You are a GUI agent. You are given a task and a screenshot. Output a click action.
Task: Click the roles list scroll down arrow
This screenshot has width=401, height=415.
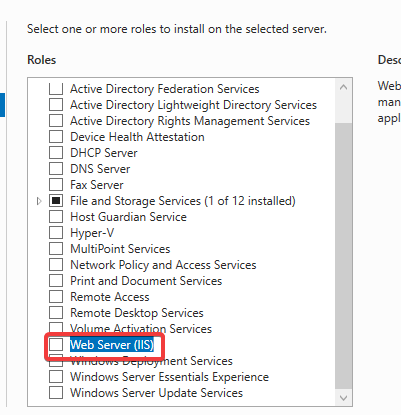343,398
